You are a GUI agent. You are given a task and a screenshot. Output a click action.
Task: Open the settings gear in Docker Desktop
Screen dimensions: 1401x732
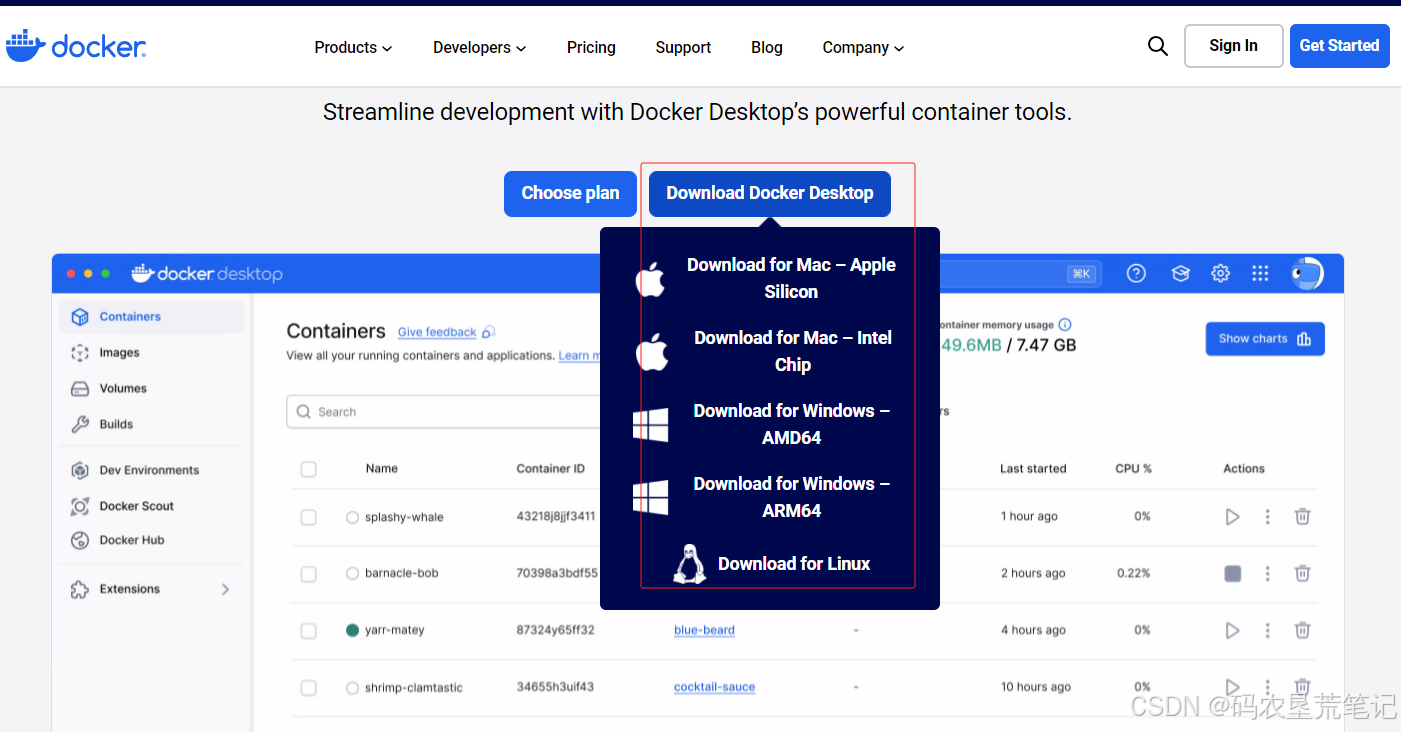click(1220, 273)
